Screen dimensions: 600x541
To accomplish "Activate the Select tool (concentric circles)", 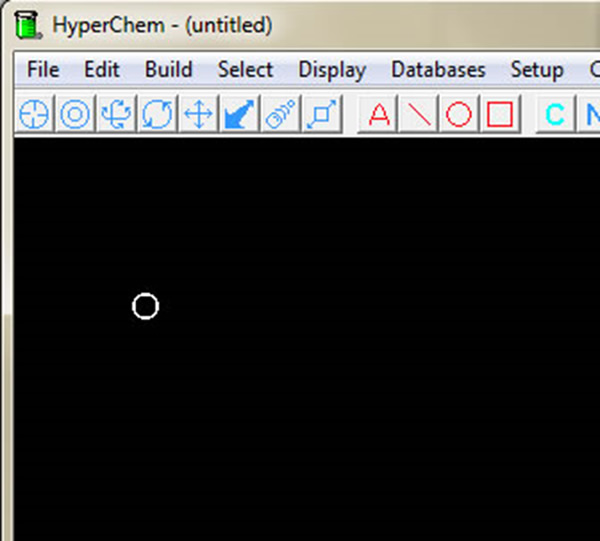I will (75, 115).
